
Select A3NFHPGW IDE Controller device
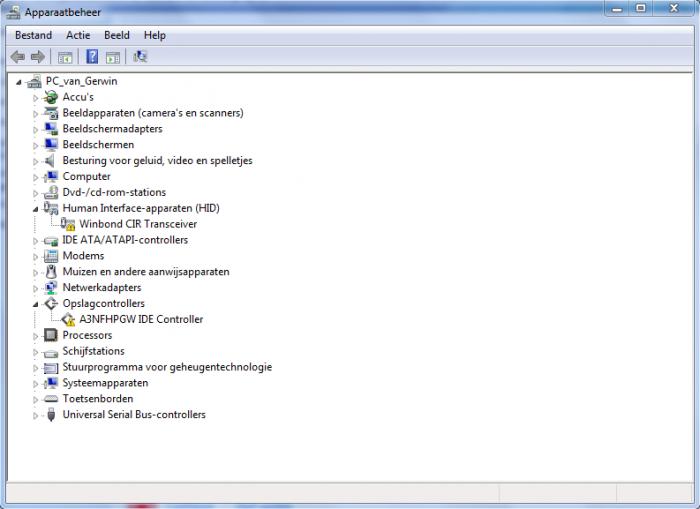pos(141,319)
